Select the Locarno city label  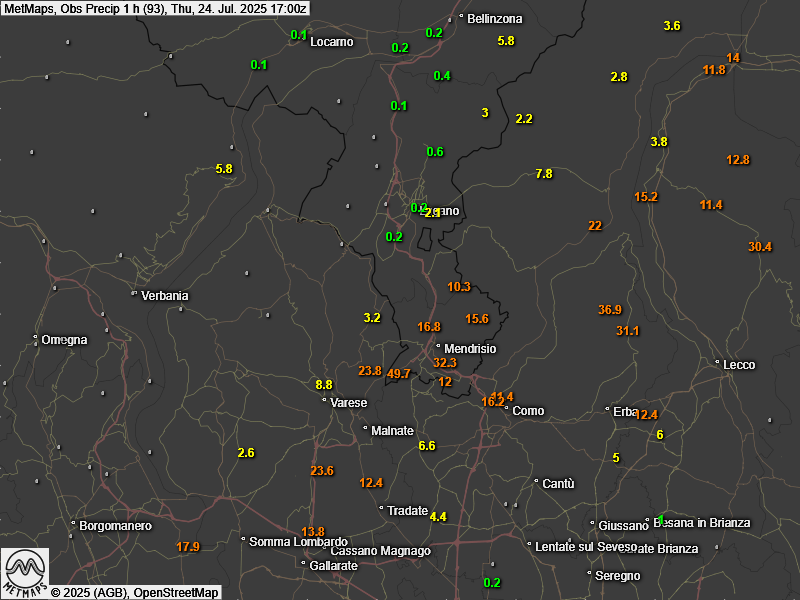click(332, 42)
